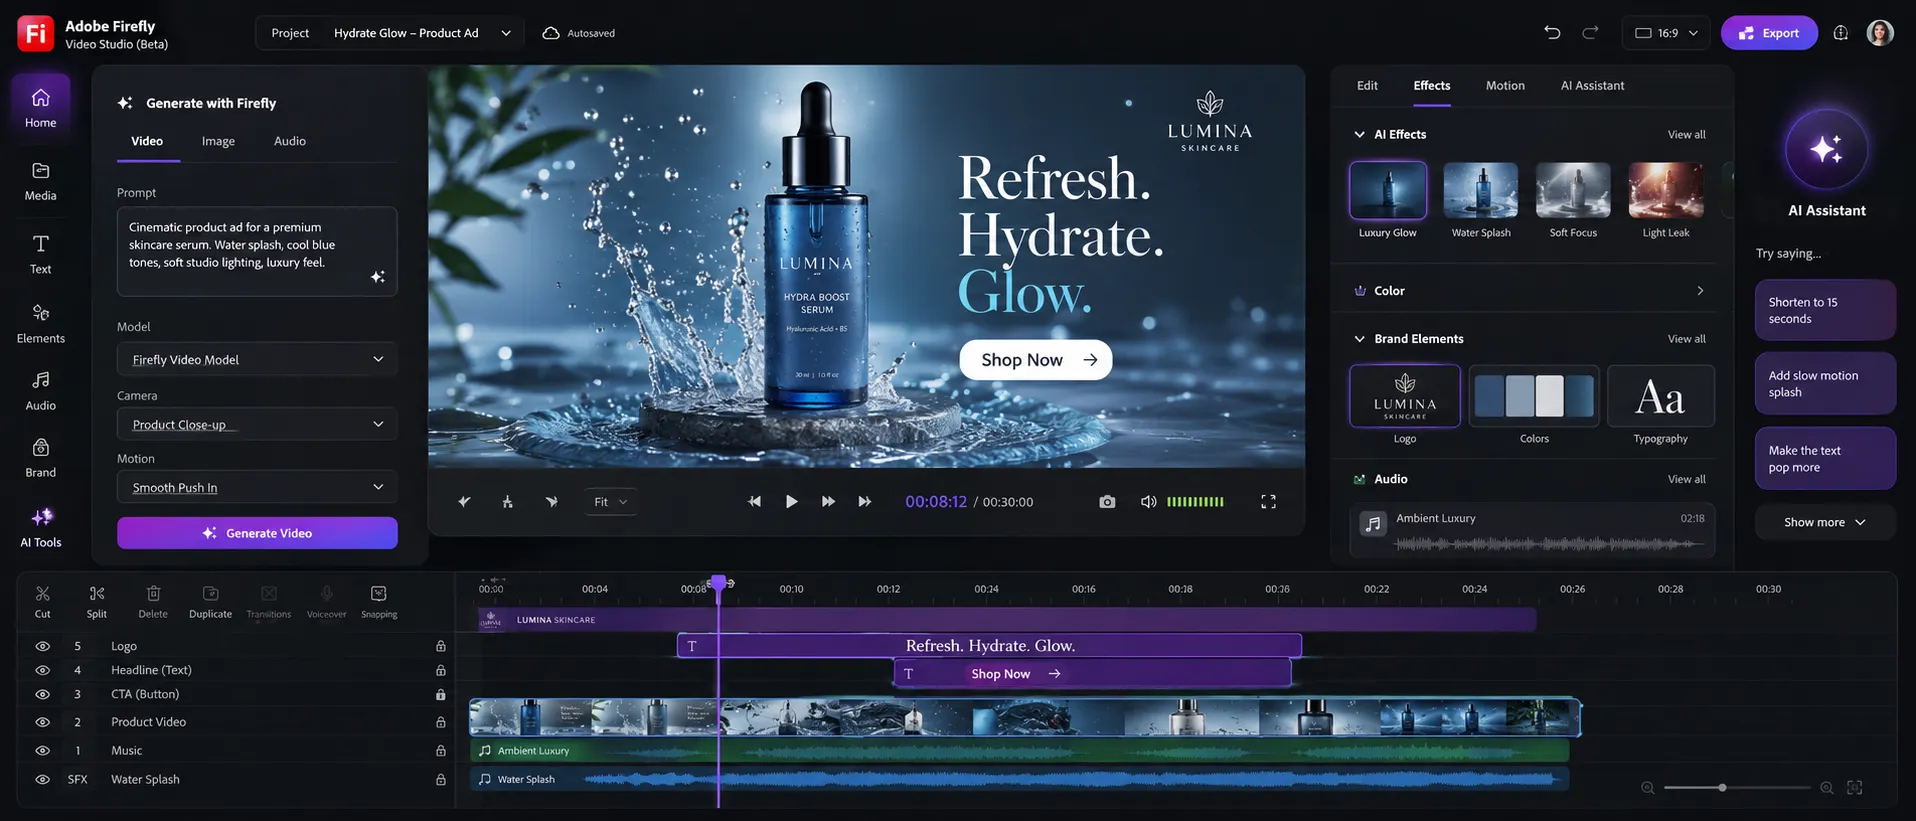Toggle Snapping in the timeline toolbar
The image size is (1916, 821).
tap(379, 602)
